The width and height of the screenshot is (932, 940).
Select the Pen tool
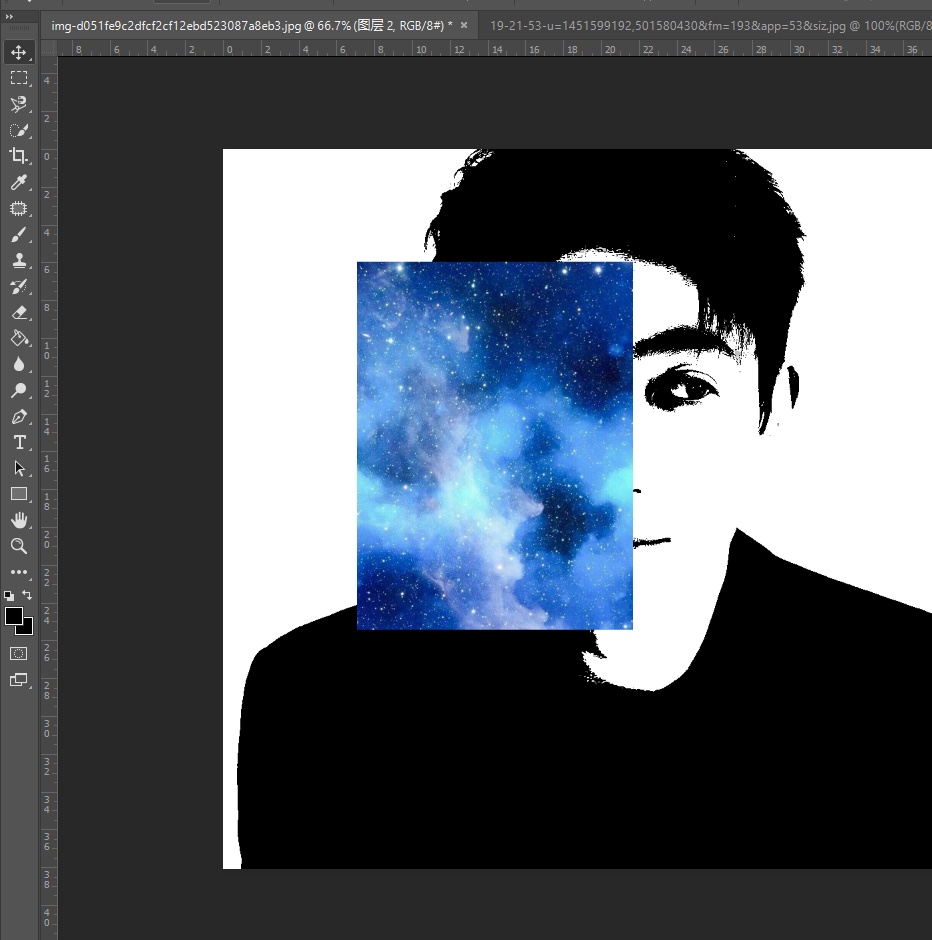(x=18, y=416)
